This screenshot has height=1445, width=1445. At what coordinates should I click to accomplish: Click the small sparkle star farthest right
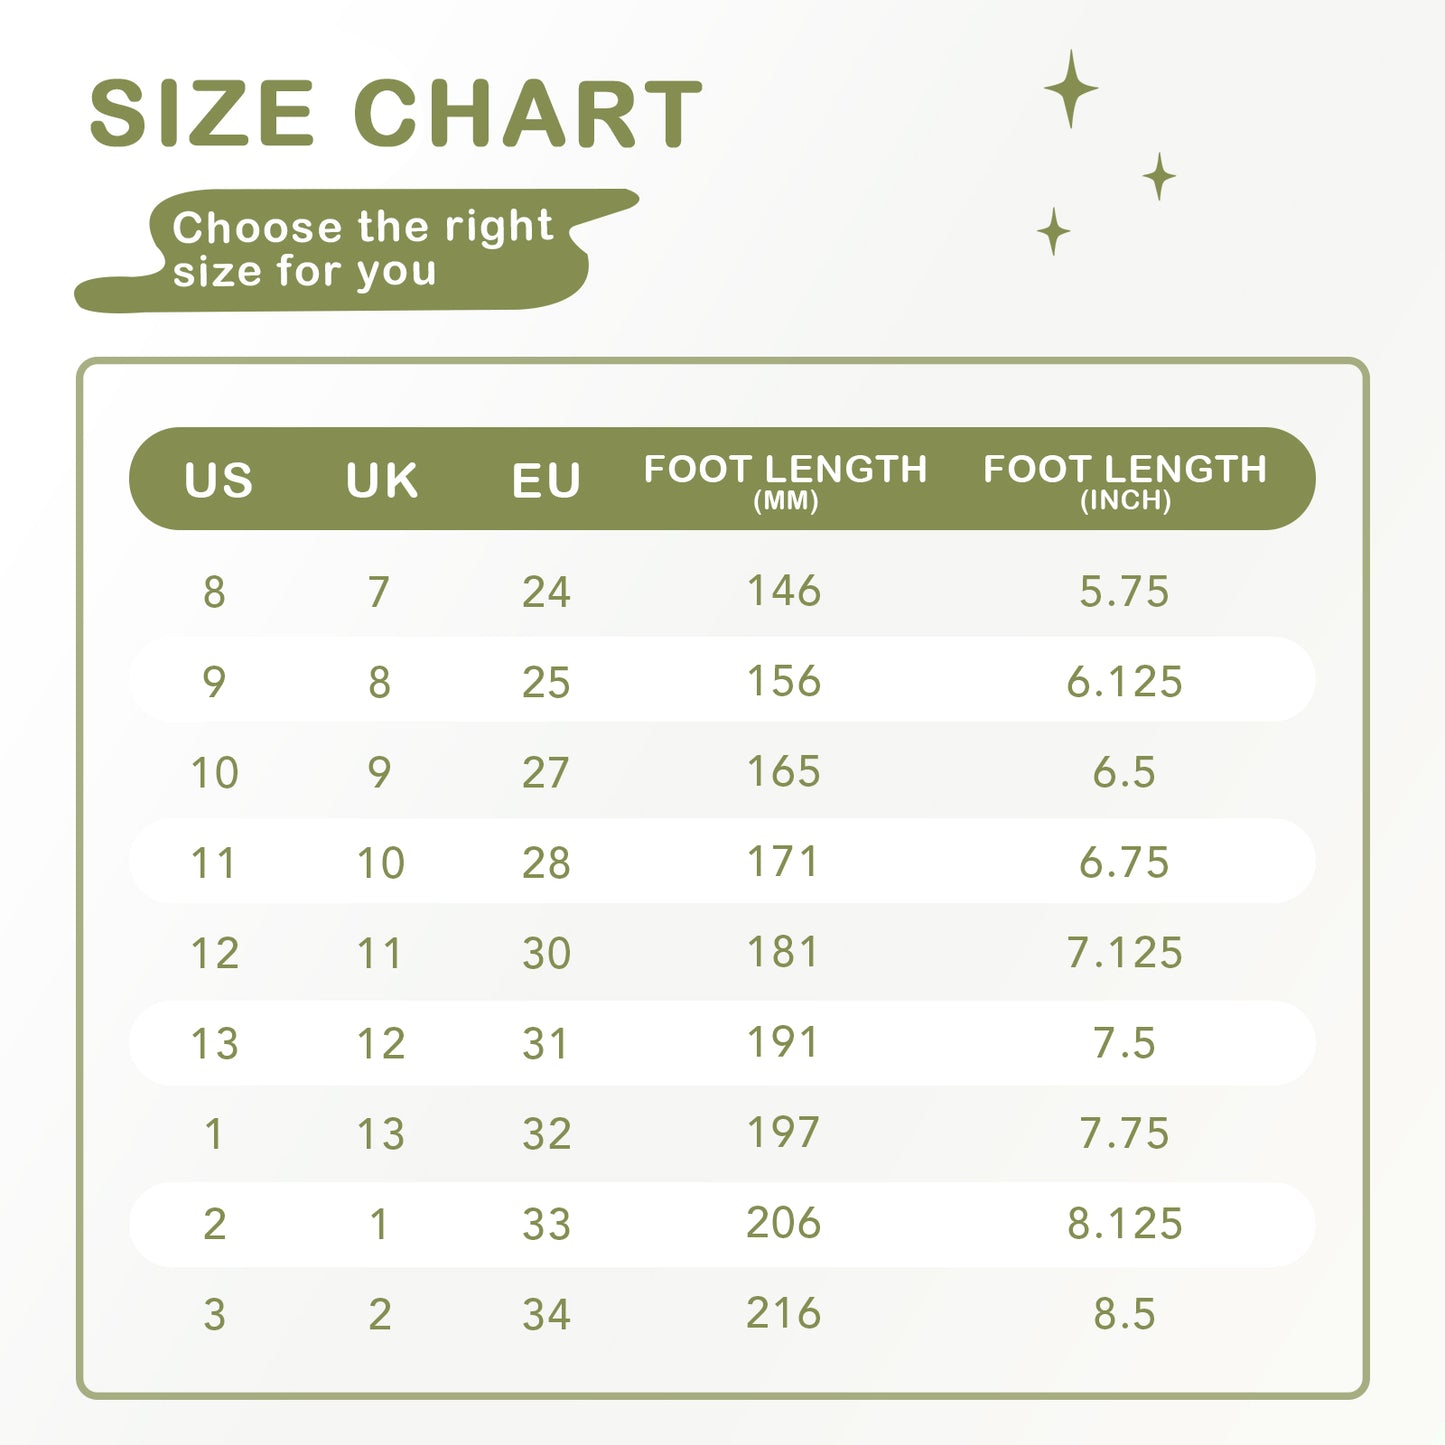(x=1159, y=177)
